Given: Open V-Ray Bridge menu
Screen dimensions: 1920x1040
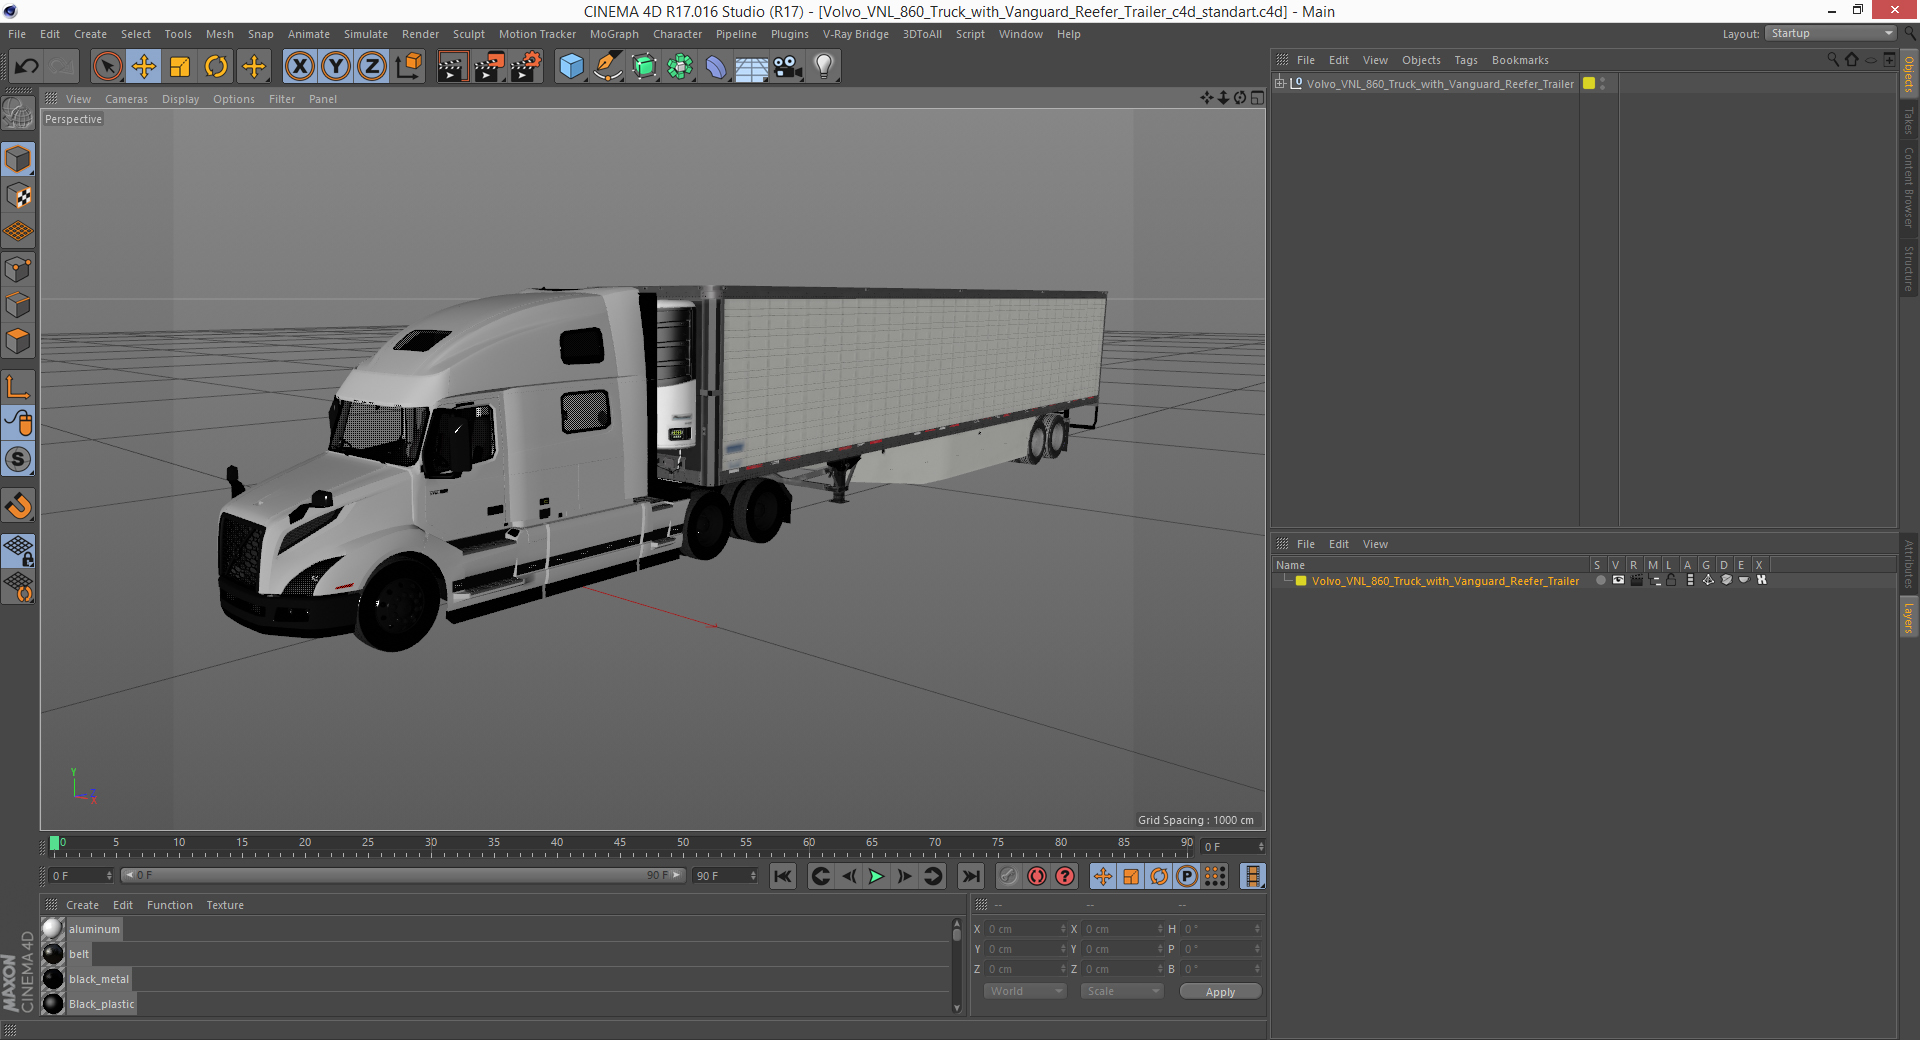Looking at the screenshot, I should (x=855, y=34).
